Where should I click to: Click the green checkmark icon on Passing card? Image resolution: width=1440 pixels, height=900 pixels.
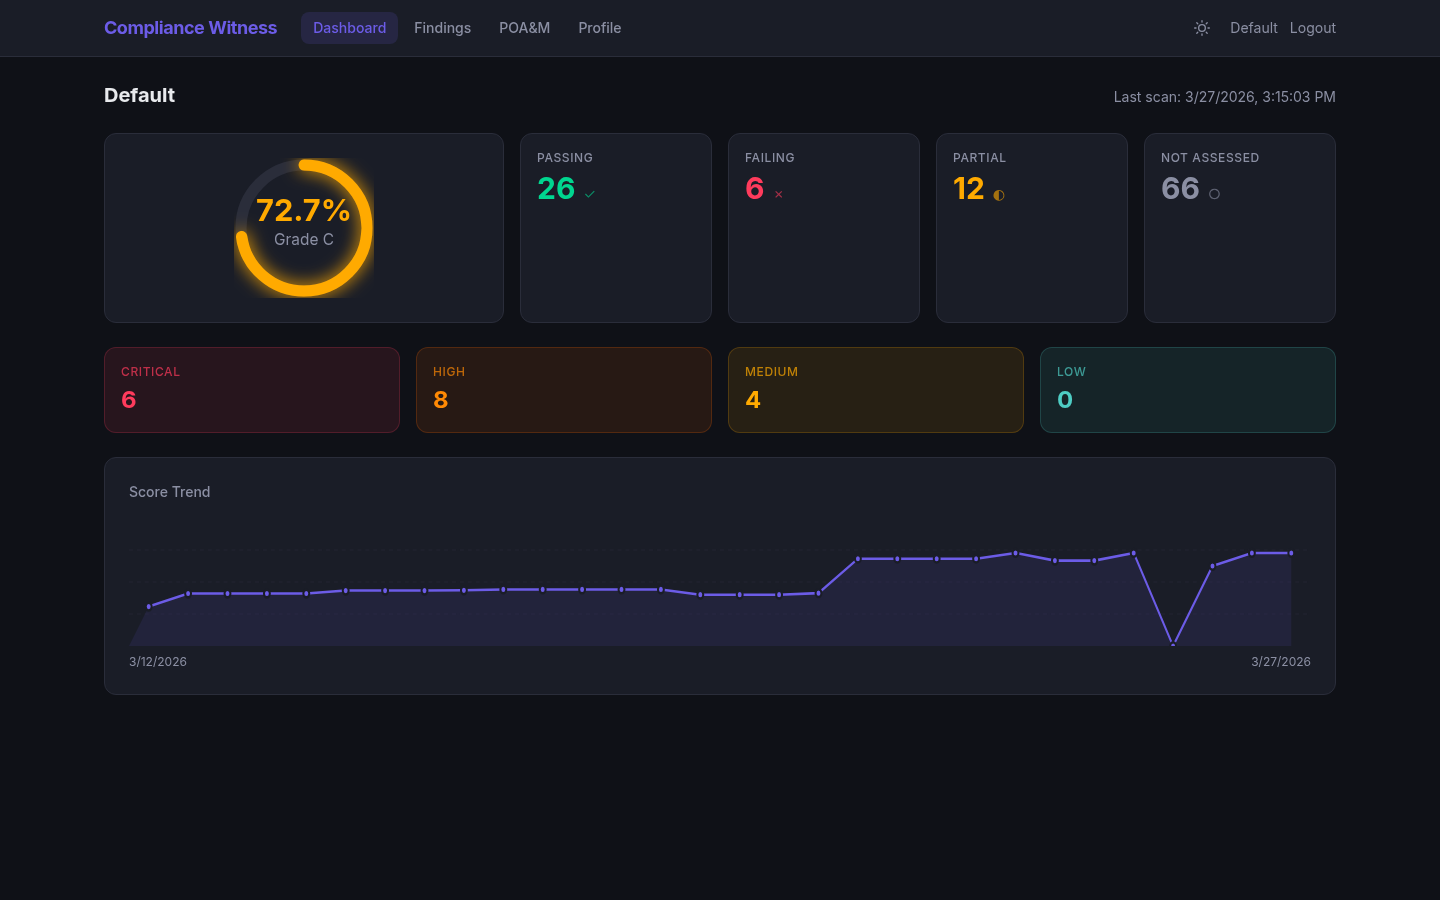589,193
